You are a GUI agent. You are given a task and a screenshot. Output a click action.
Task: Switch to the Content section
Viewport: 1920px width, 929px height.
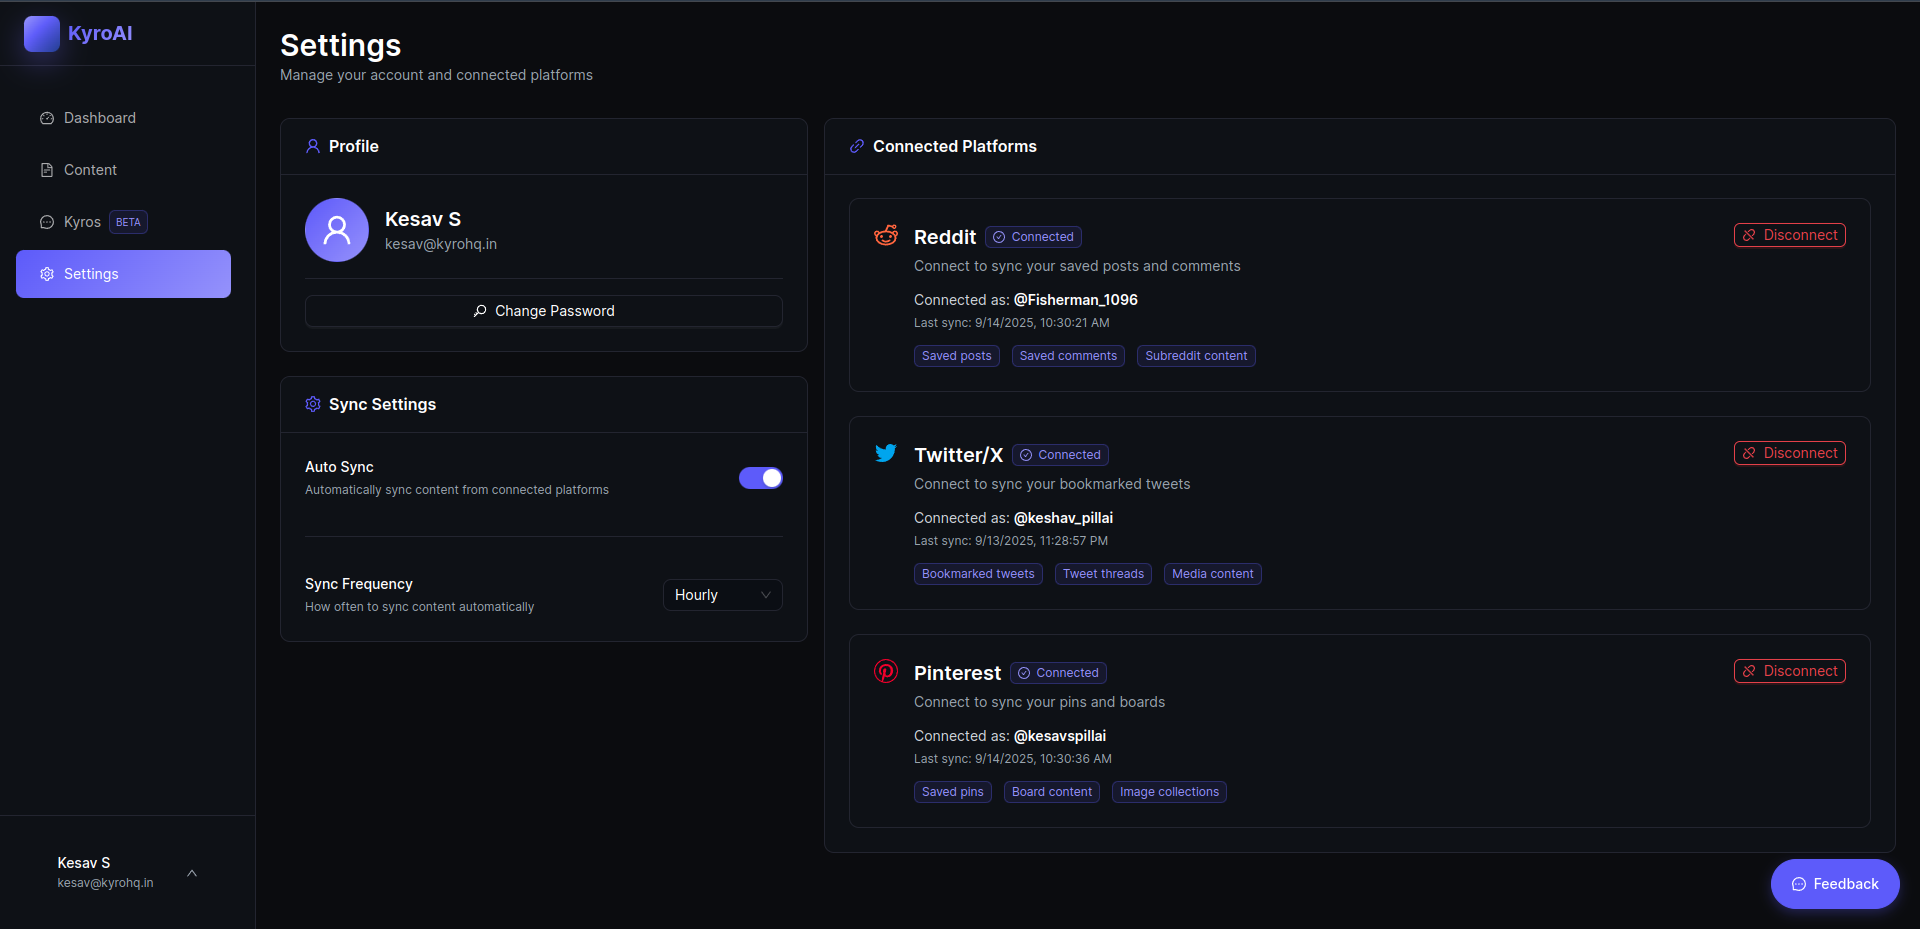pos(90,169)
